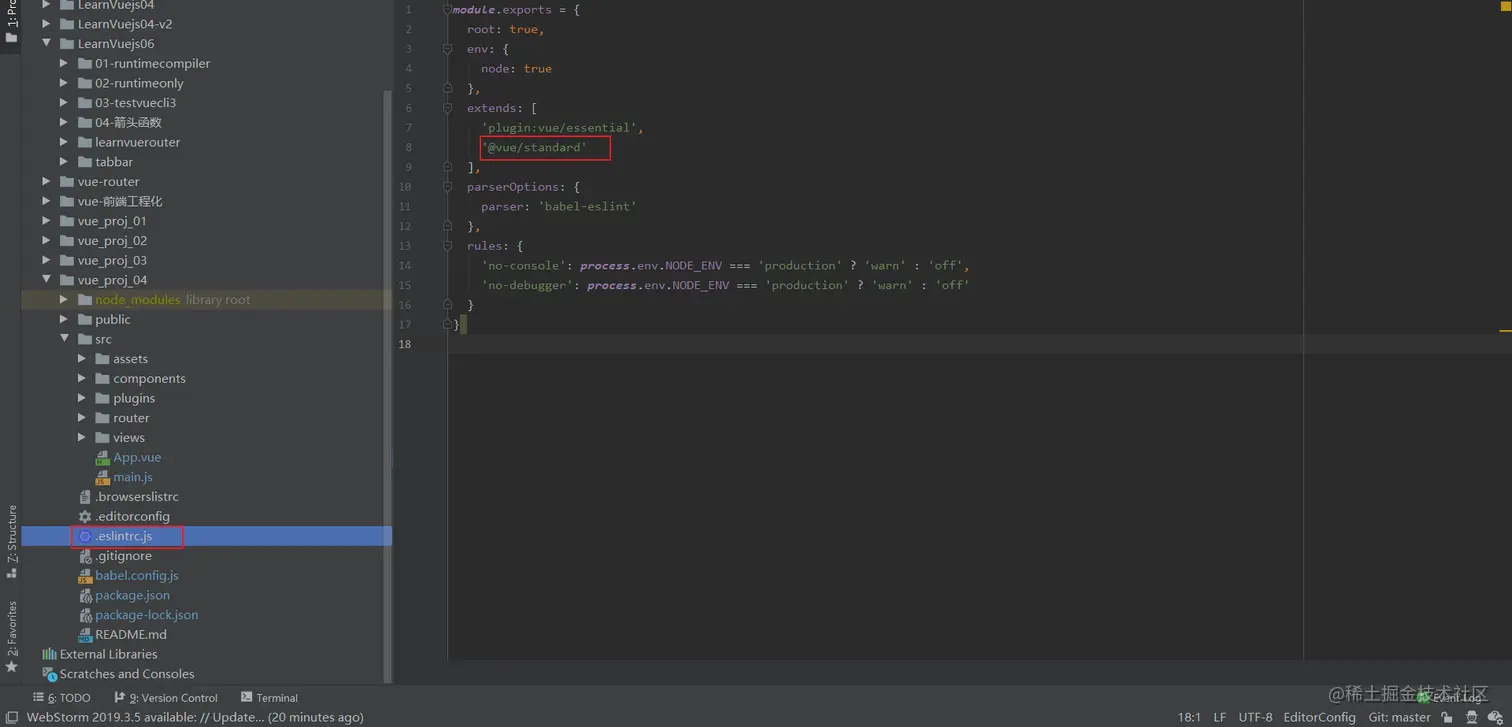
Task: Change the LF line separator
Action: pyautogui.click(x=1220, y=717)
